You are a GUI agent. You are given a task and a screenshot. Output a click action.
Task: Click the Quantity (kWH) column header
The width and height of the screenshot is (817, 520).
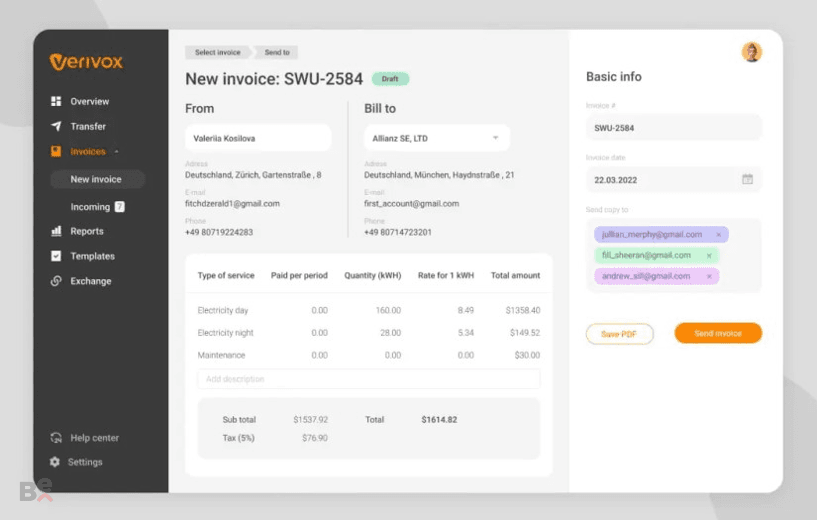pyautogui.click(x=373, y=275)
